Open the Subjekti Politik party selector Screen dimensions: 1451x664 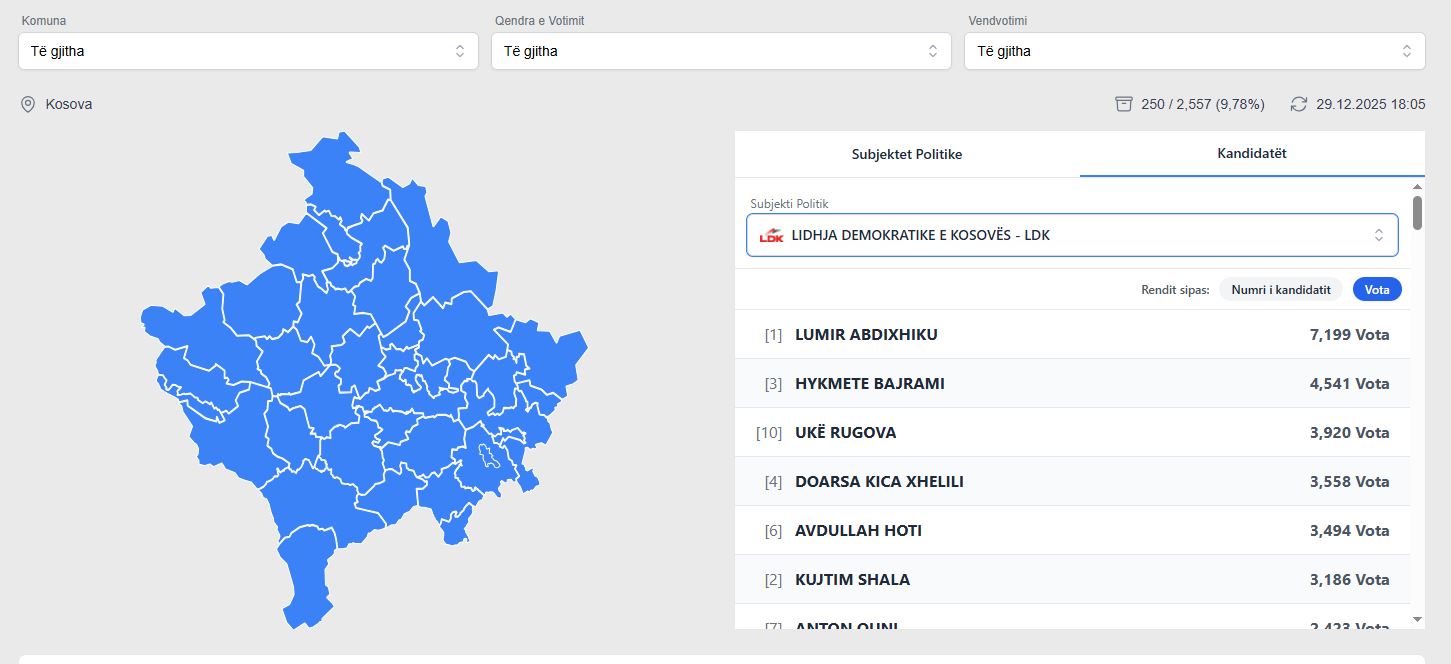pos(1072,235)
